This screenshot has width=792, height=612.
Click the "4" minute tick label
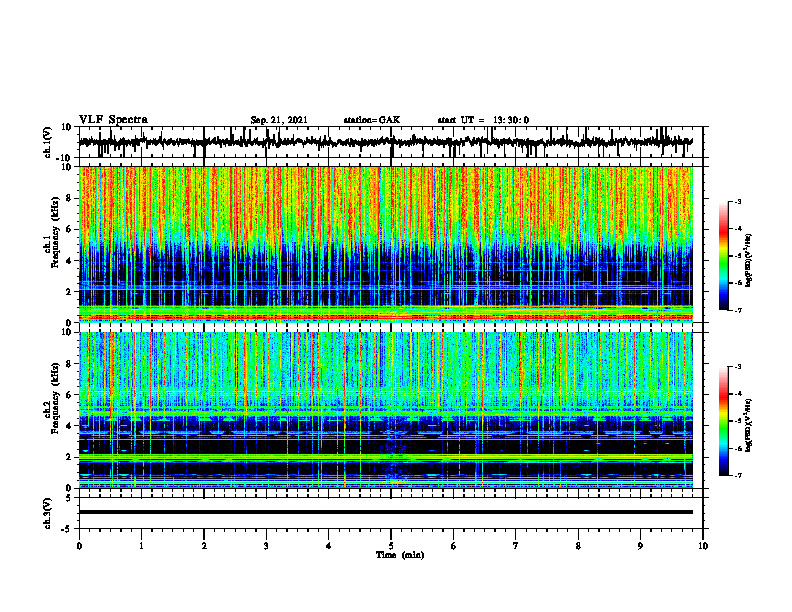(329, 546)
